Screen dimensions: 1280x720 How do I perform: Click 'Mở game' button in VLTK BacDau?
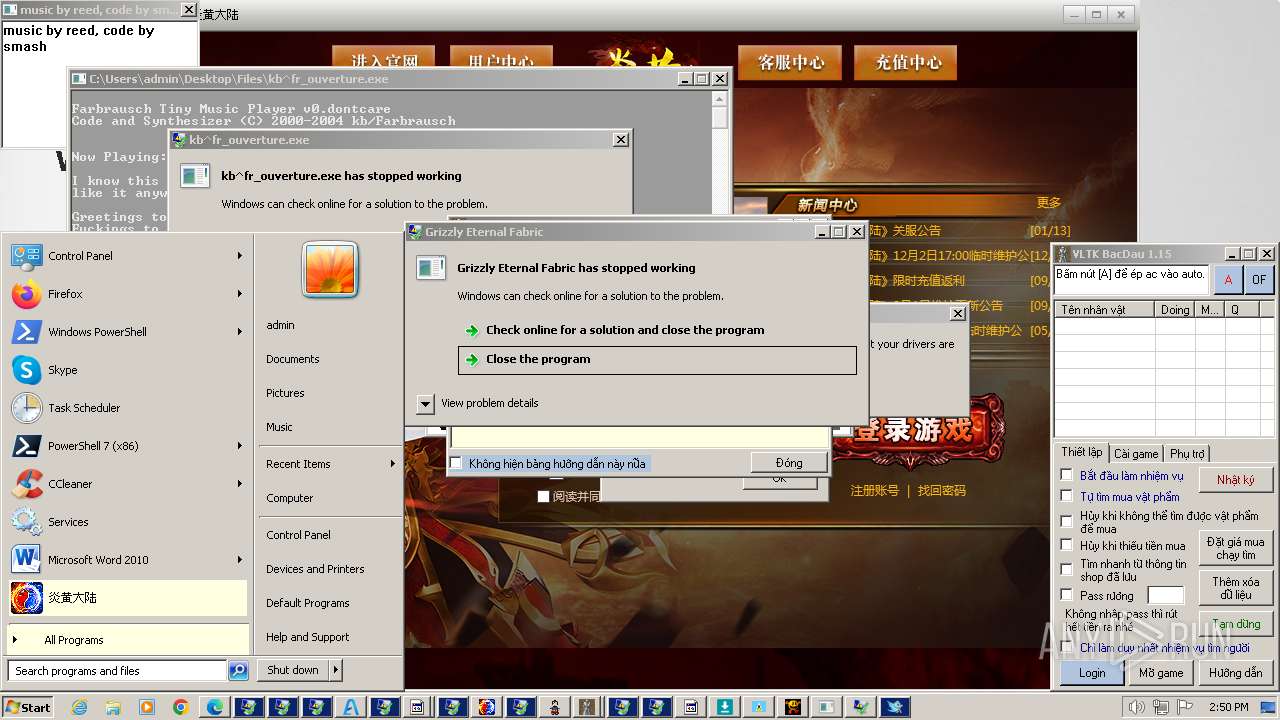(x=1161, y=673)
